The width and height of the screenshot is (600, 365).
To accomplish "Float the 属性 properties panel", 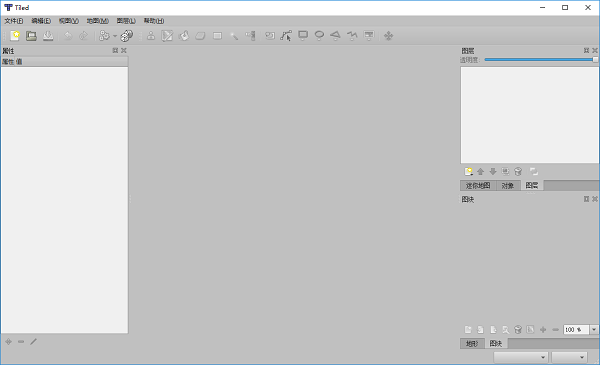I will (115, 51).
